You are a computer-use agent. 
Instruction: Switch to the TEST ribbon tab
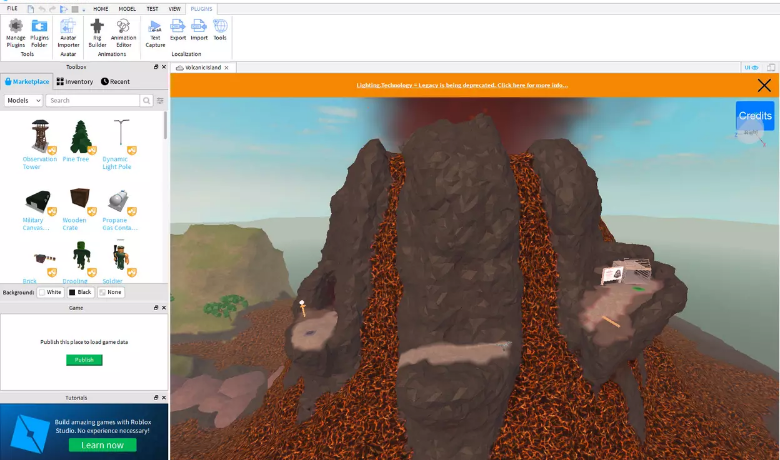152,9
